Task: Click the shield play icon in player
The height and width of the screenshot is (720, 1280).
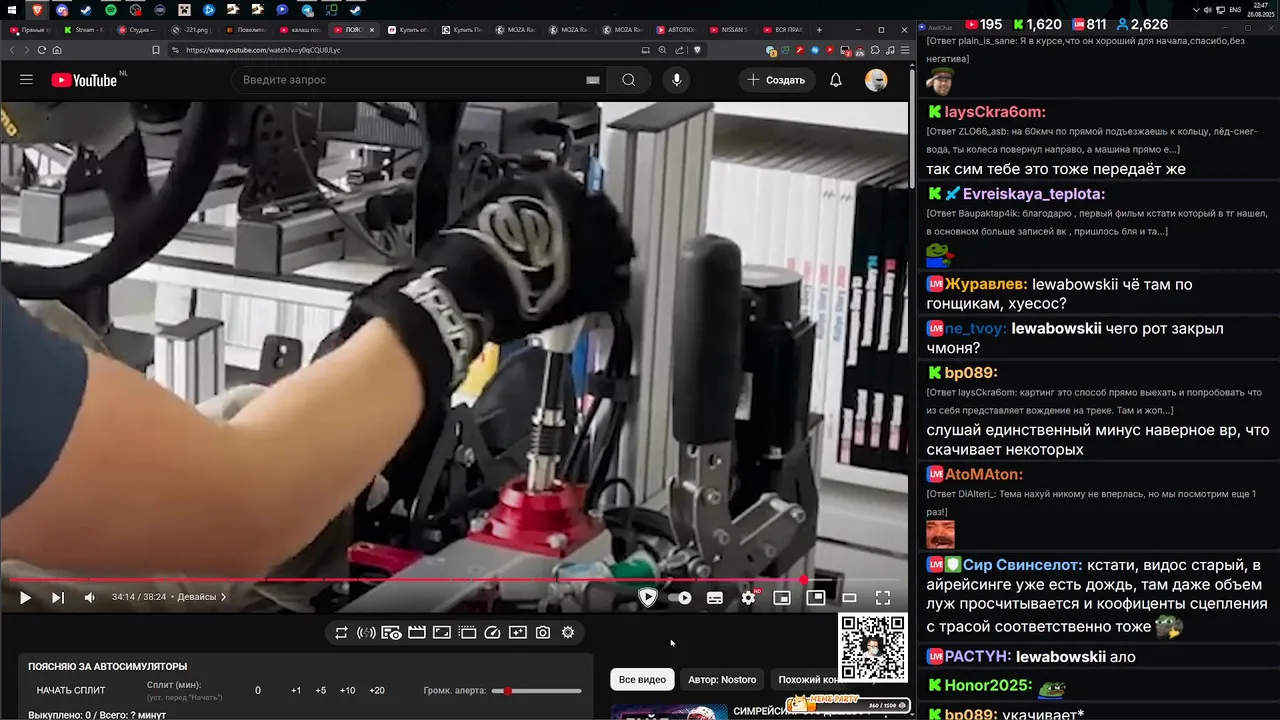Action: (648, 598)
